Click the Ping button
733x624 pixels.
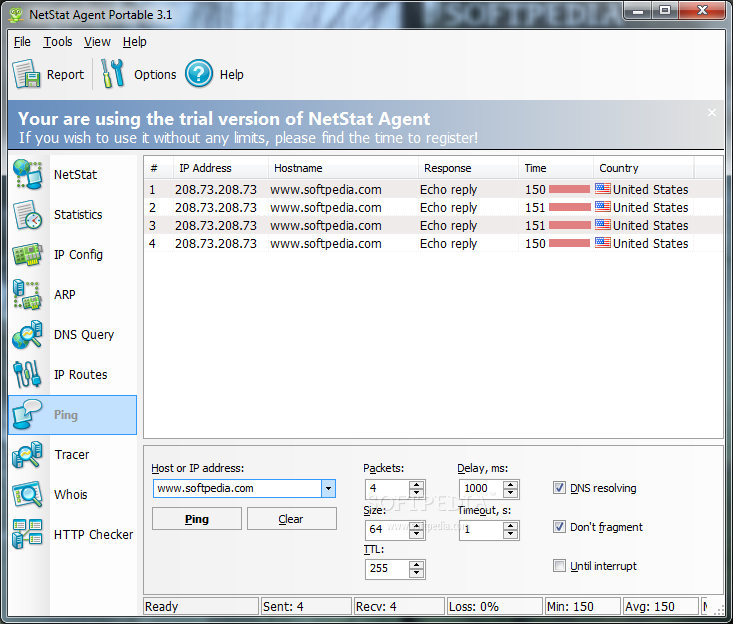[x=197, y=519]
